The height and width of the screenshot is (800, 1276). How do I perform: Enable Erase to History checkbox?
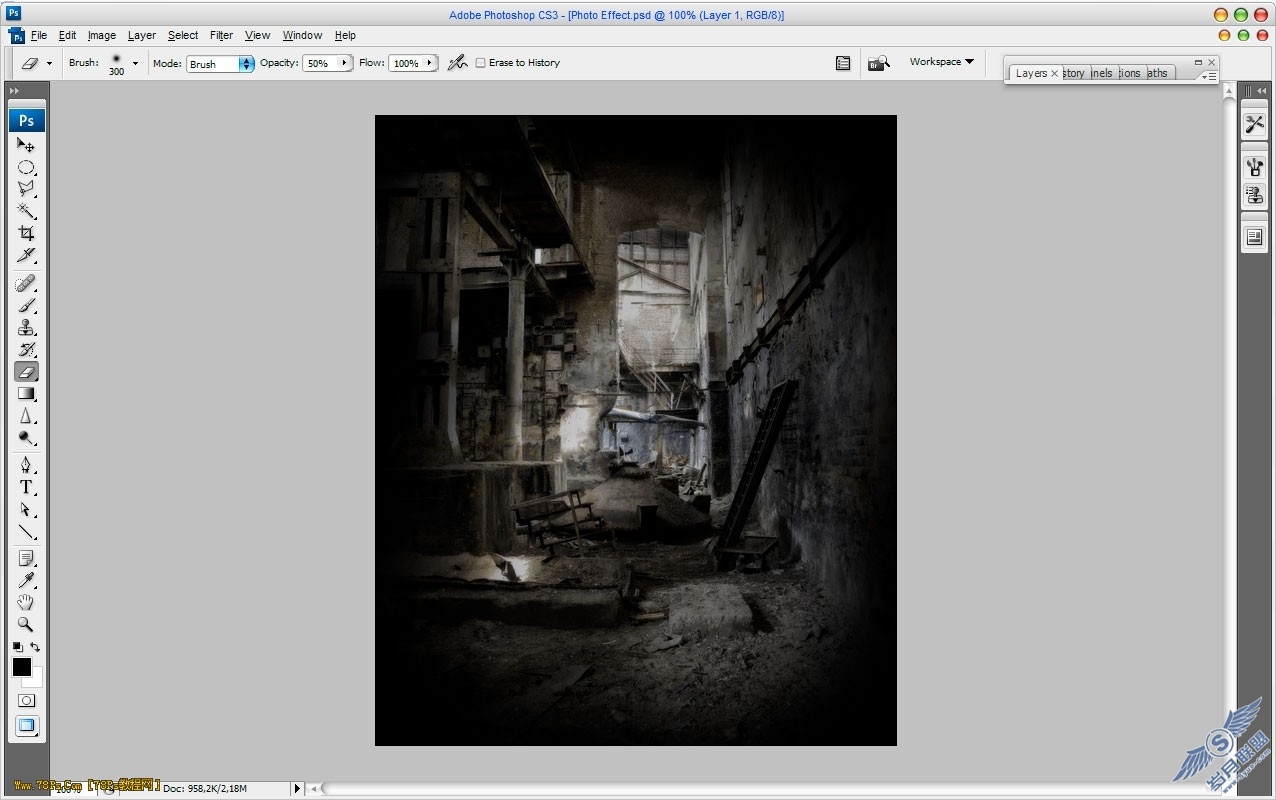[x=480, y=63]
